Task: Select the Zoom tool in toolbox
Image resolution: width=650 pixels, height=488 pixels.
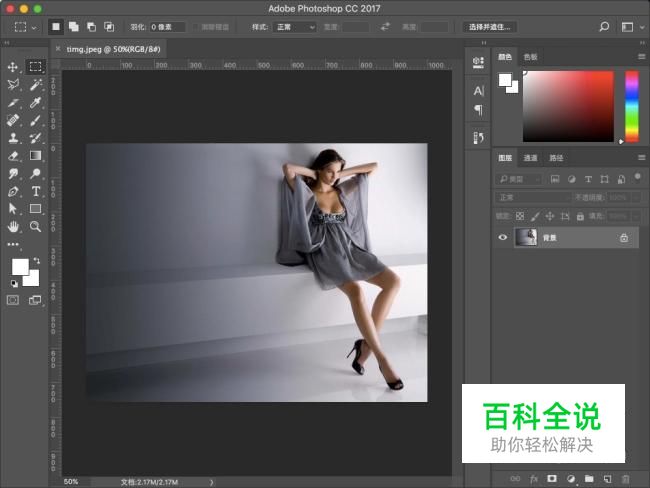Action: pos(35,226)
